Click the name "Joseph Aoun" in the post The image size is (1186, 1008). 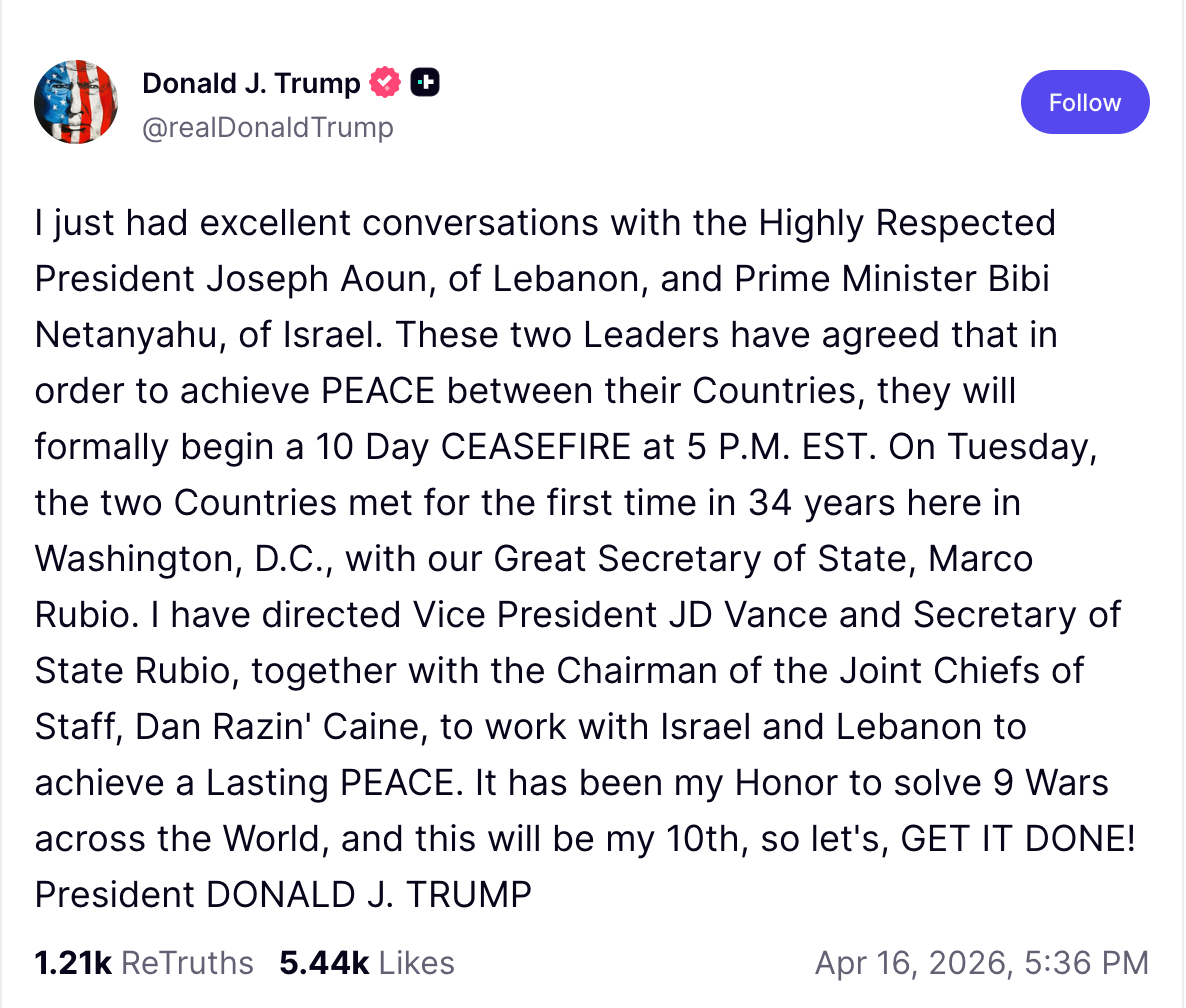319,278
